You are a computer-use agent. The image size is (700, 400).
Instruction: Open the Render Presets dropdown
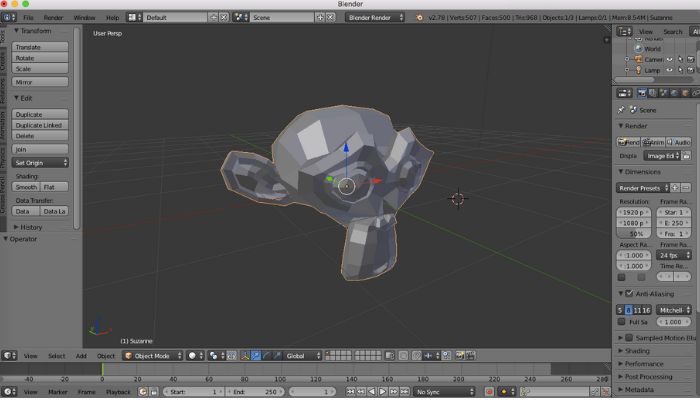(643, 188)
